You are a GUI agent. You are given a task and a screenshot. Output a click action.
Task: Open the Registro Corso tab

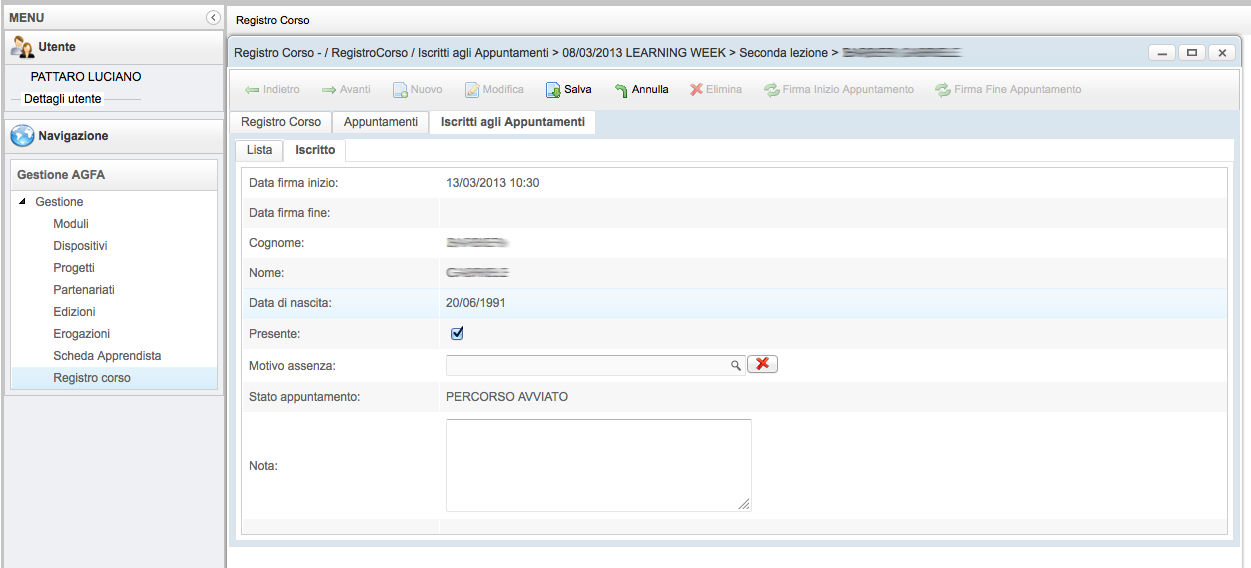tap(281, 122)
